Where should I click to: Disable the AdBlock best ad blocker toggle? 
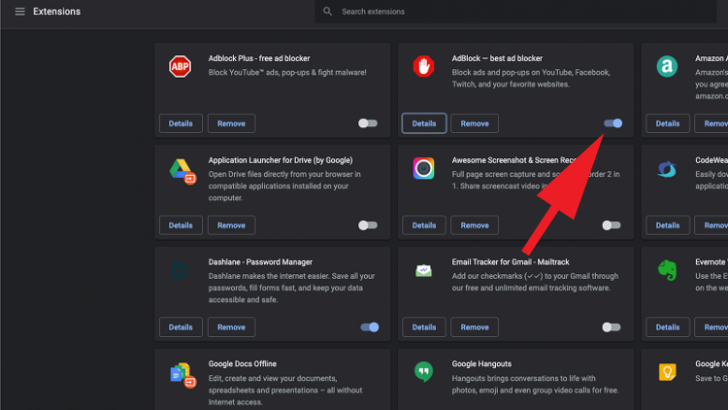613,123
